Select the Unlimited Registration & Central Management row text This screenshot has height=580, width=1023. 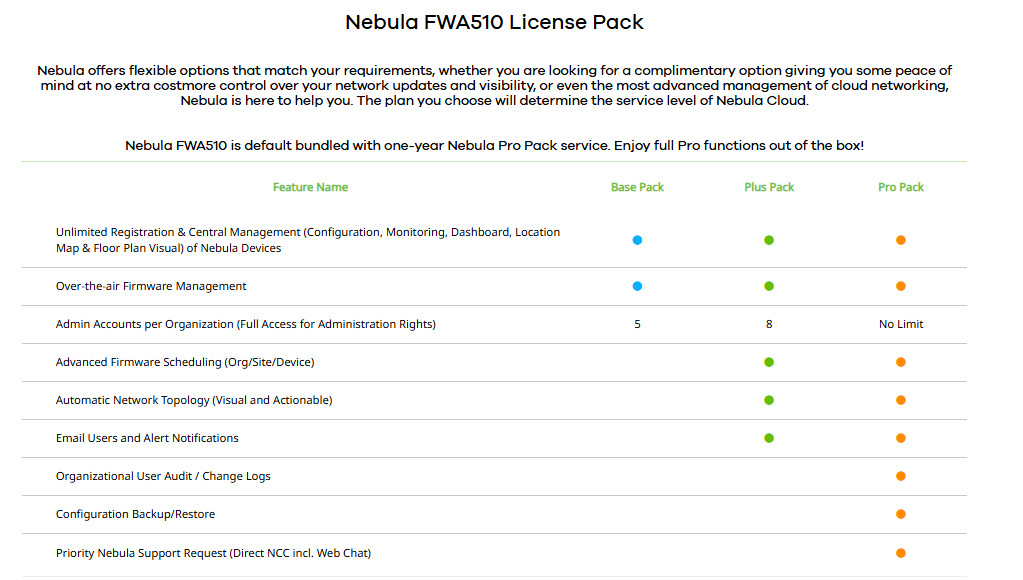coord(308,240)
